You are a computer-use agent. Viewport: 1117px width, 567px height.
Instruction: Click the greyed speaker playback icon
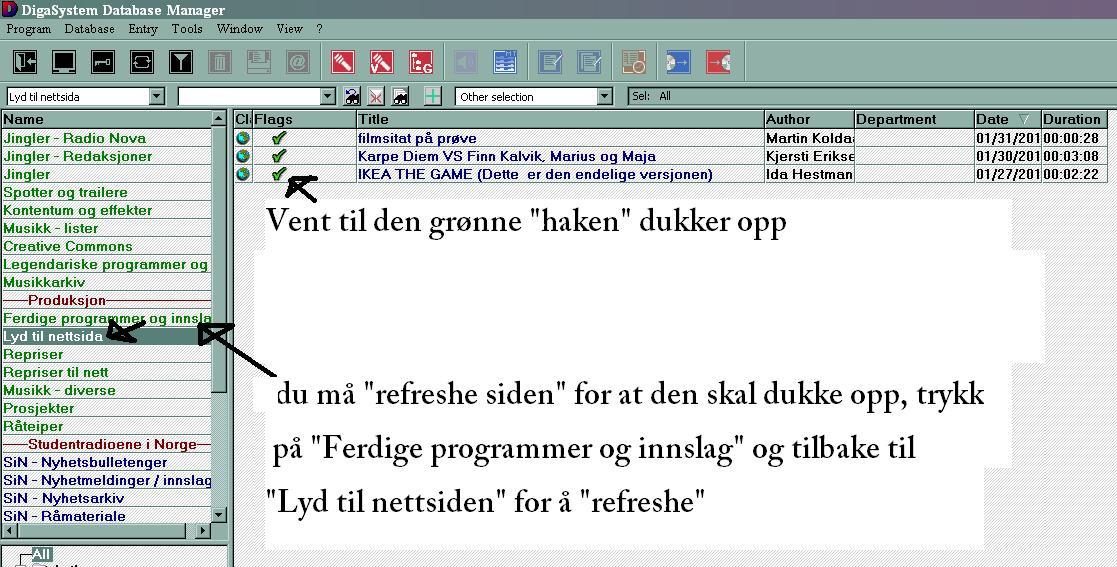466,62
